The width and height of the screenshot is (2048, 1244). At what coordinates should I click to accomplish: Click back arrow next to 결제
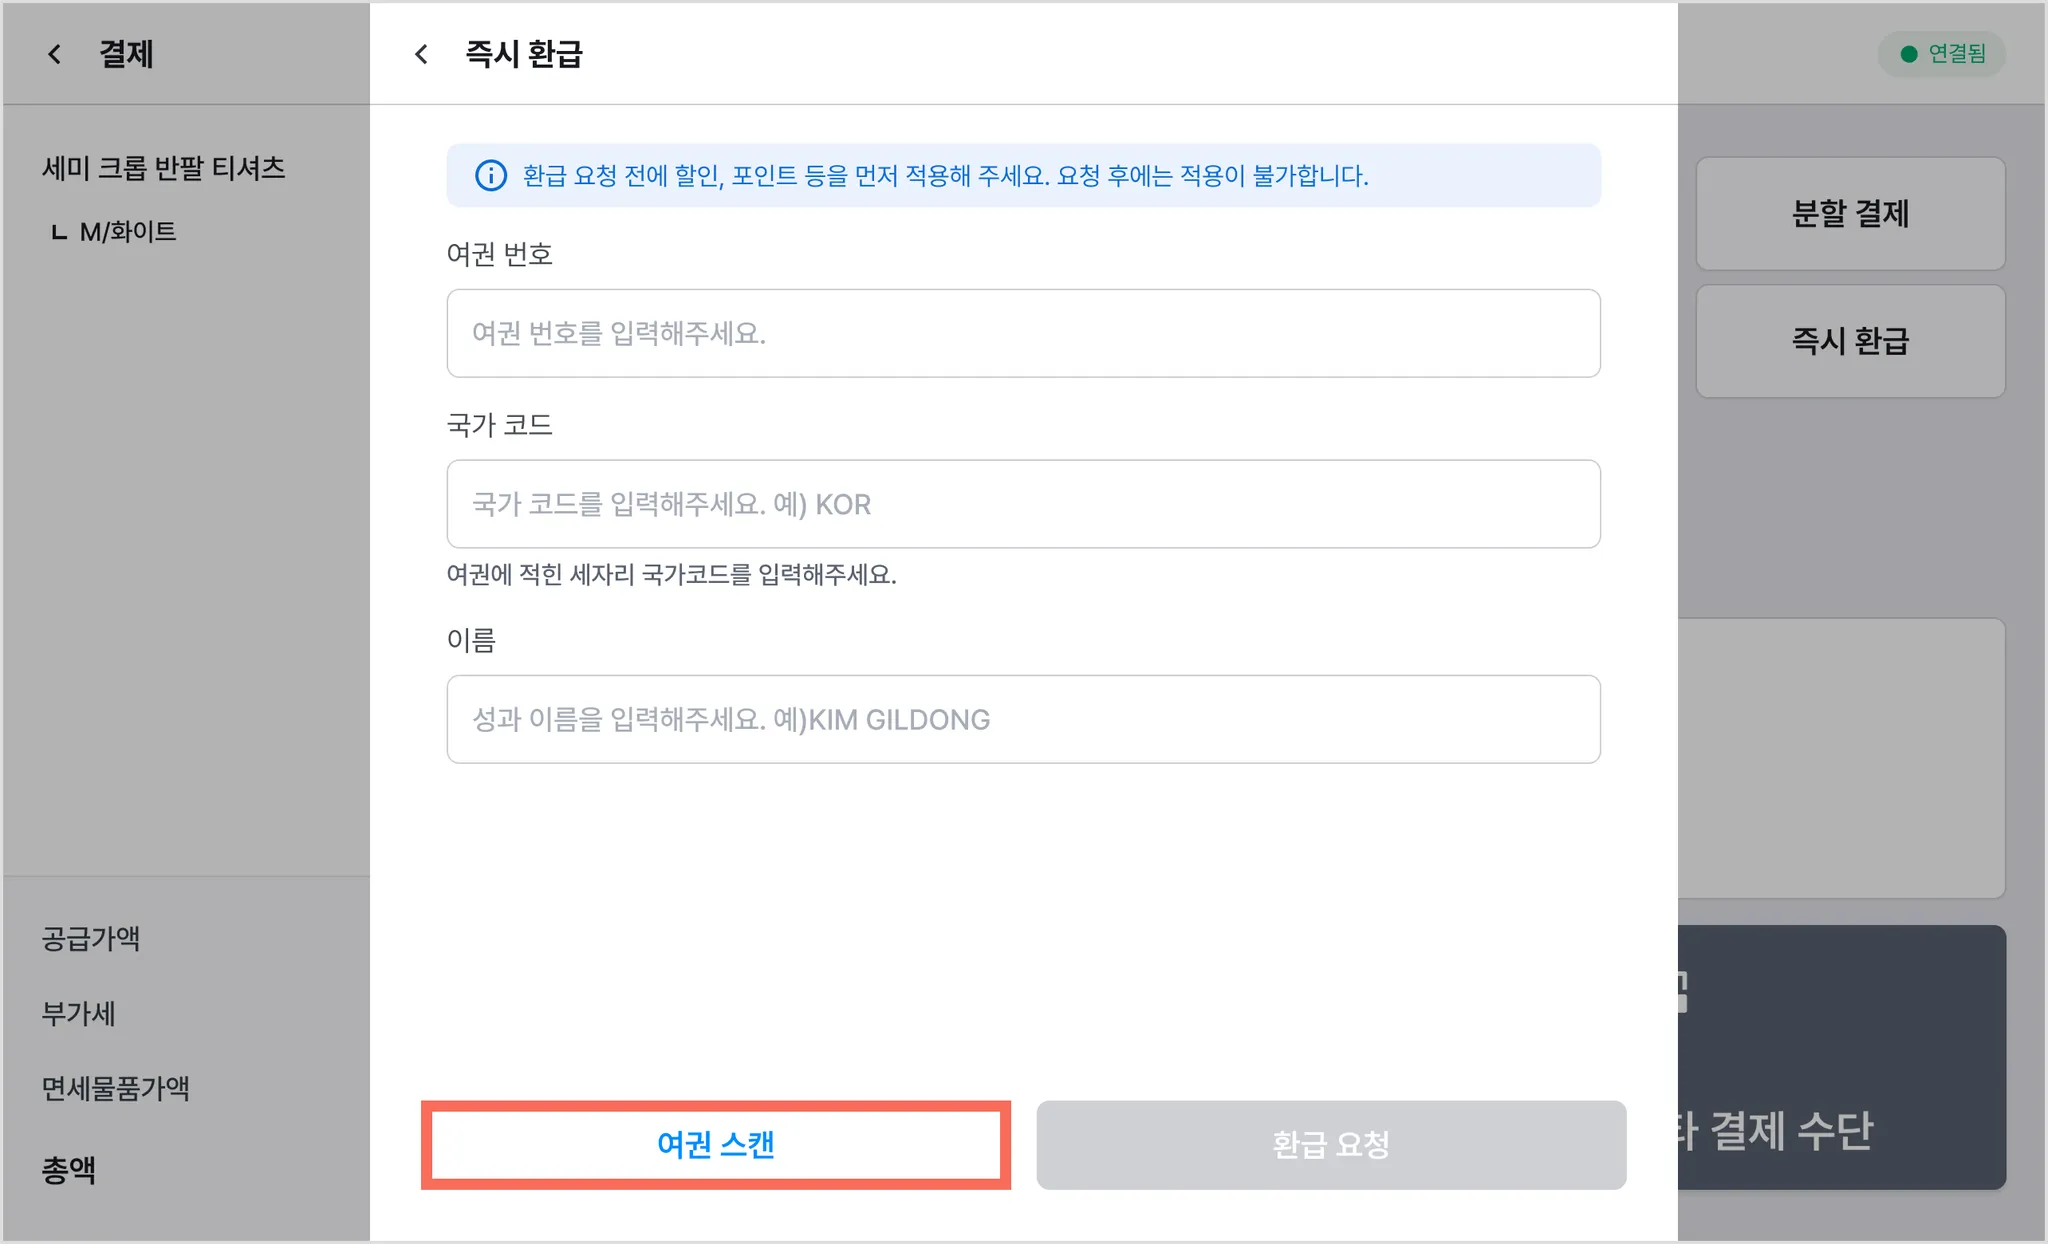pos(55,54)
